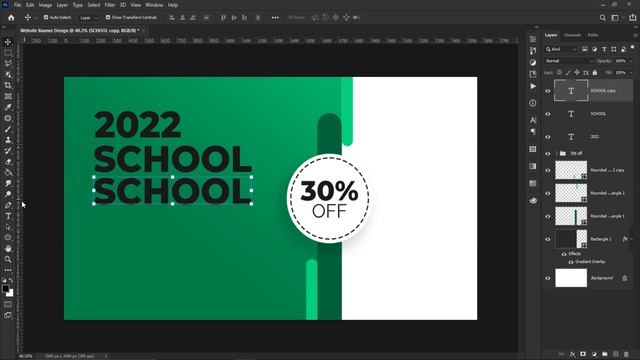Click the foreground color swatch
This screenshot has width=640, height=360.
tap(5, 289)
